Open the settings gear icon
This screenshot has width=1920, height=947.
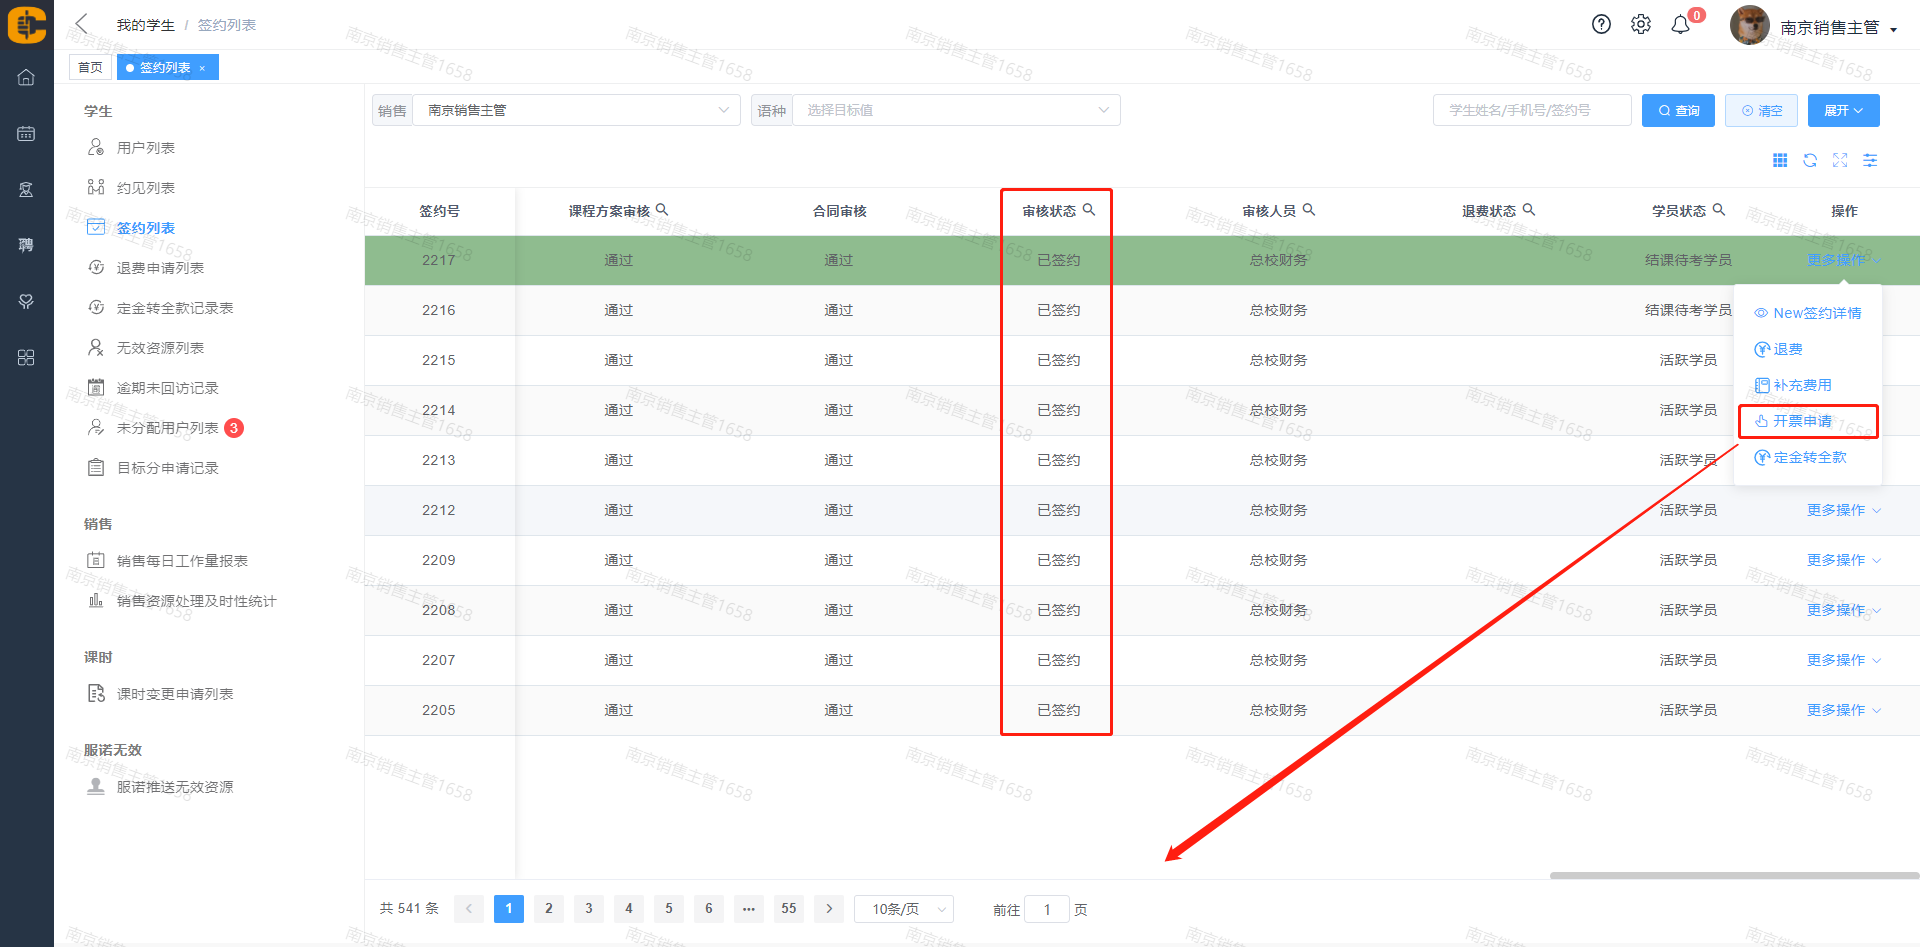1641,25
